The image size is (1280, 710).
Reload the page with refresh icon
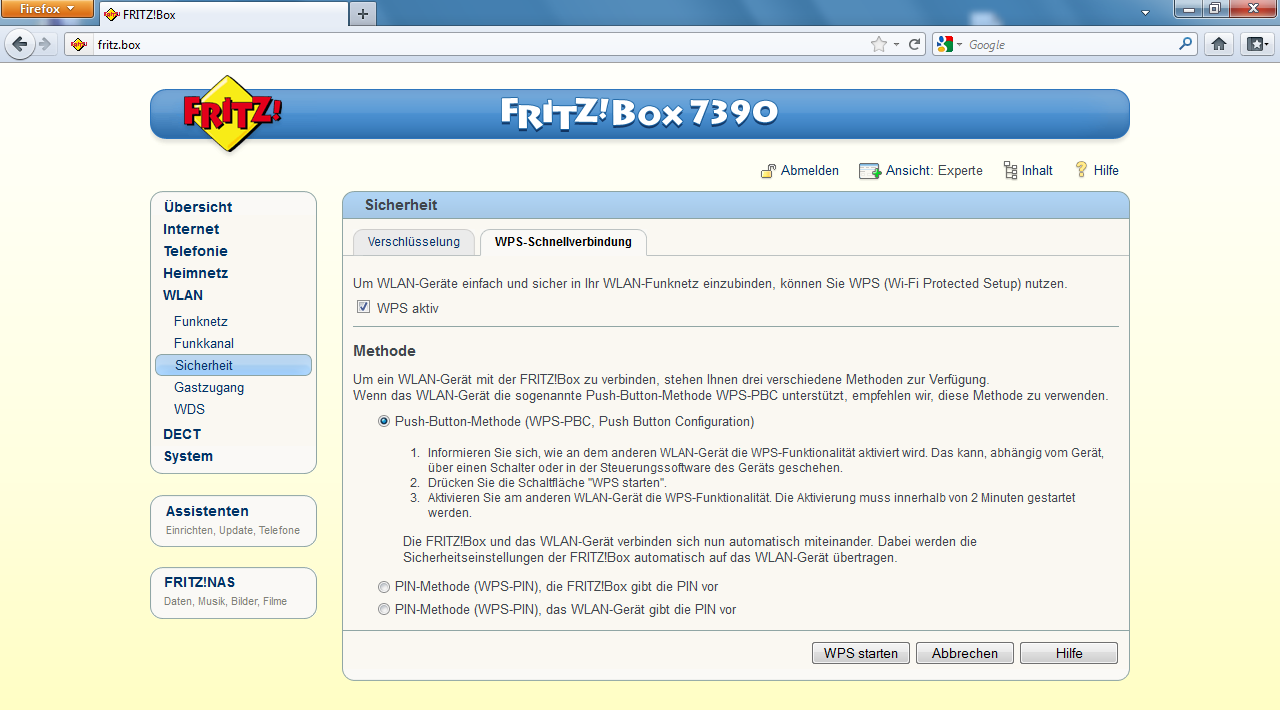point(914,44)
